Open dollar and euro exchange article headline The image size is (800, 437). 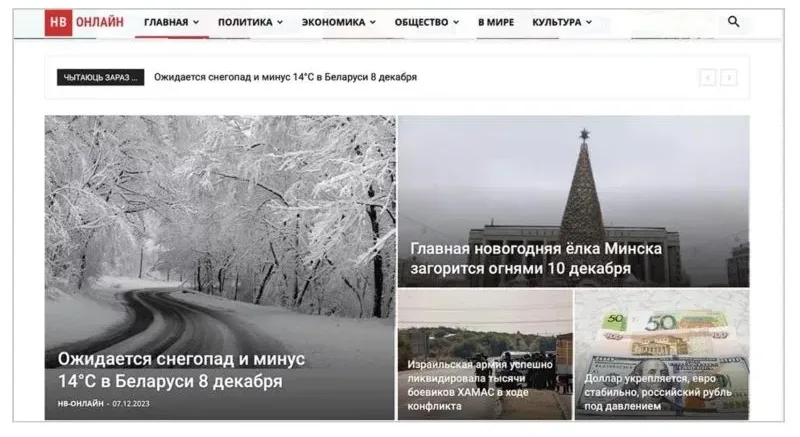(x=658, y=392)
